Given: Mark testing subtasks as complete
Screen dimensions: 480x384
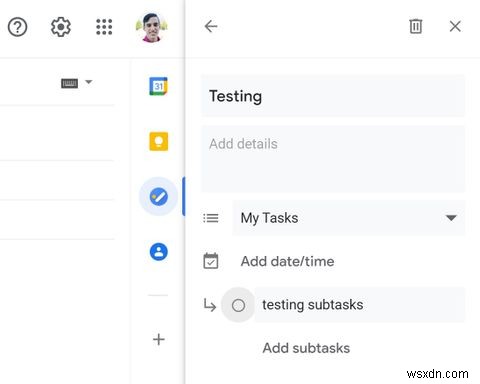Looking at the screenshot, I should [x=238, y=305].
